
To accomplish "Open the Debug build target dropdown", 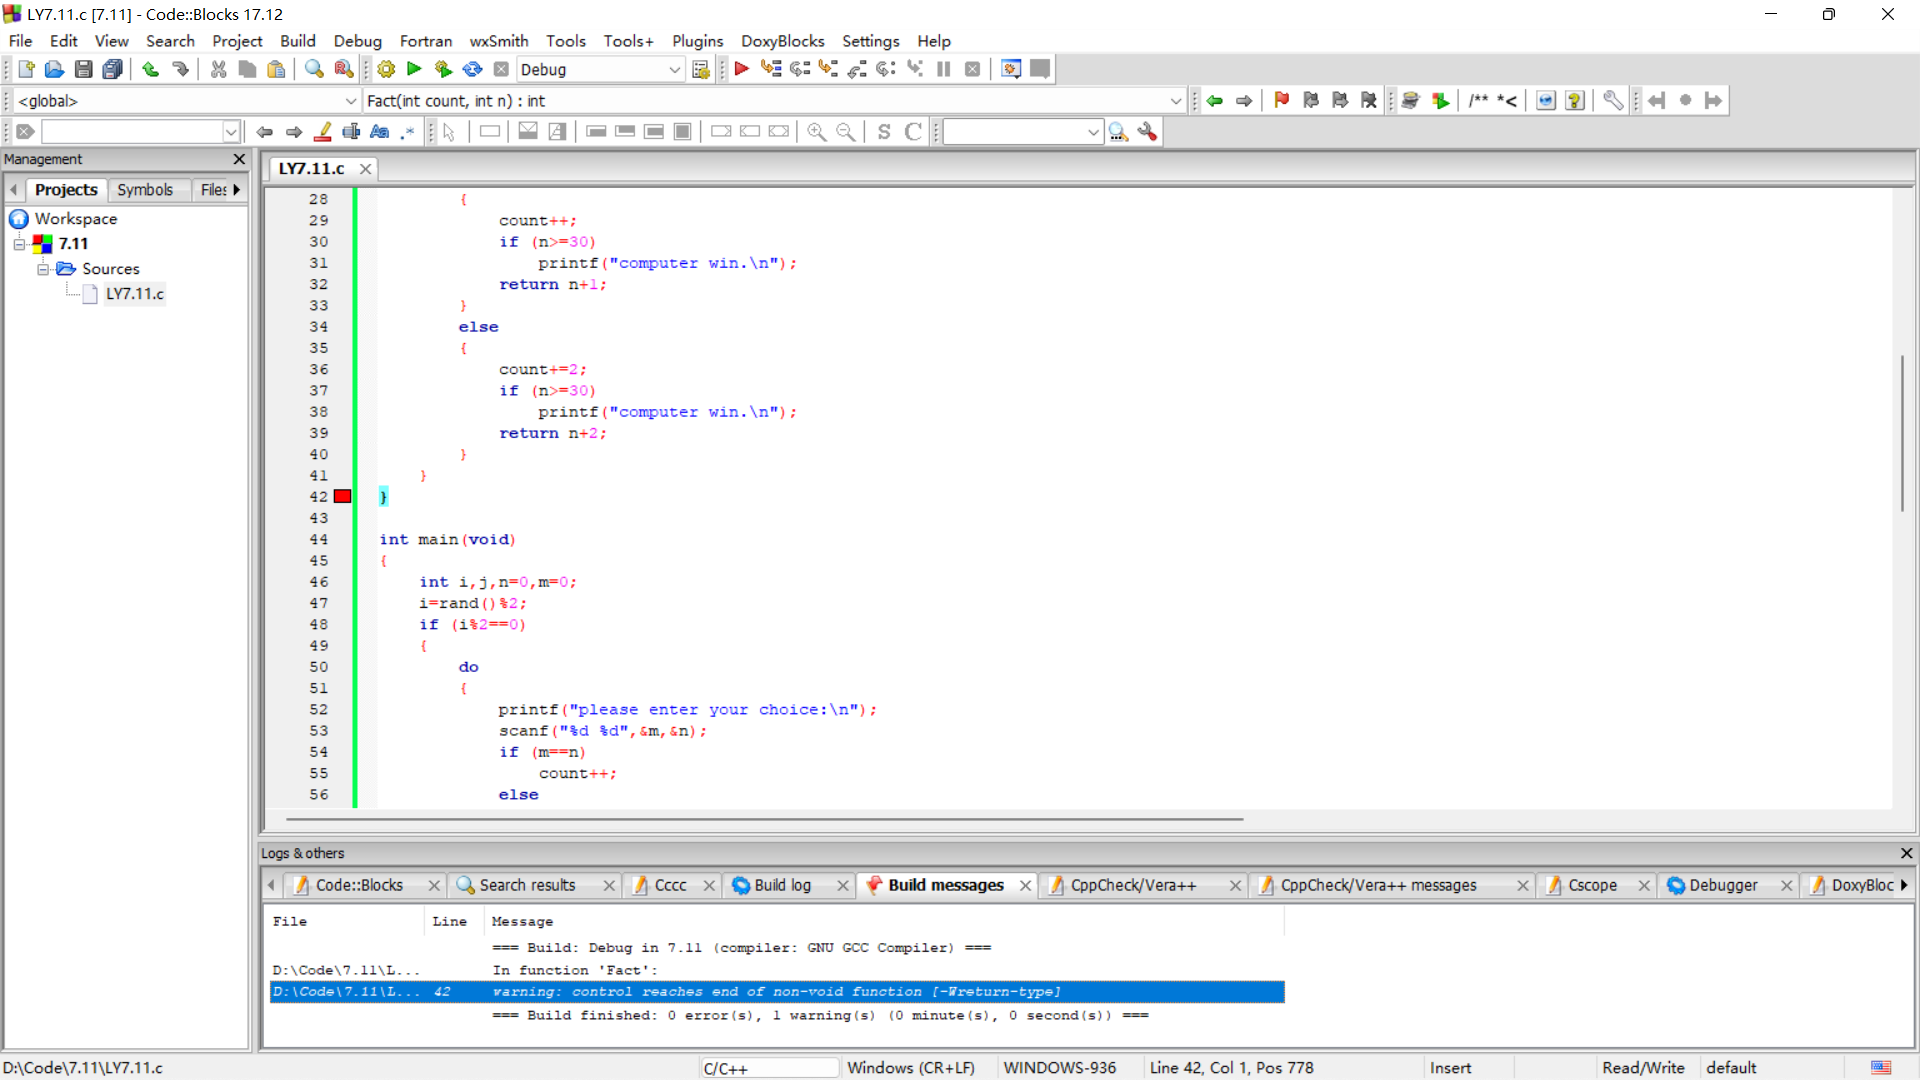I will [x=674, y=69].
